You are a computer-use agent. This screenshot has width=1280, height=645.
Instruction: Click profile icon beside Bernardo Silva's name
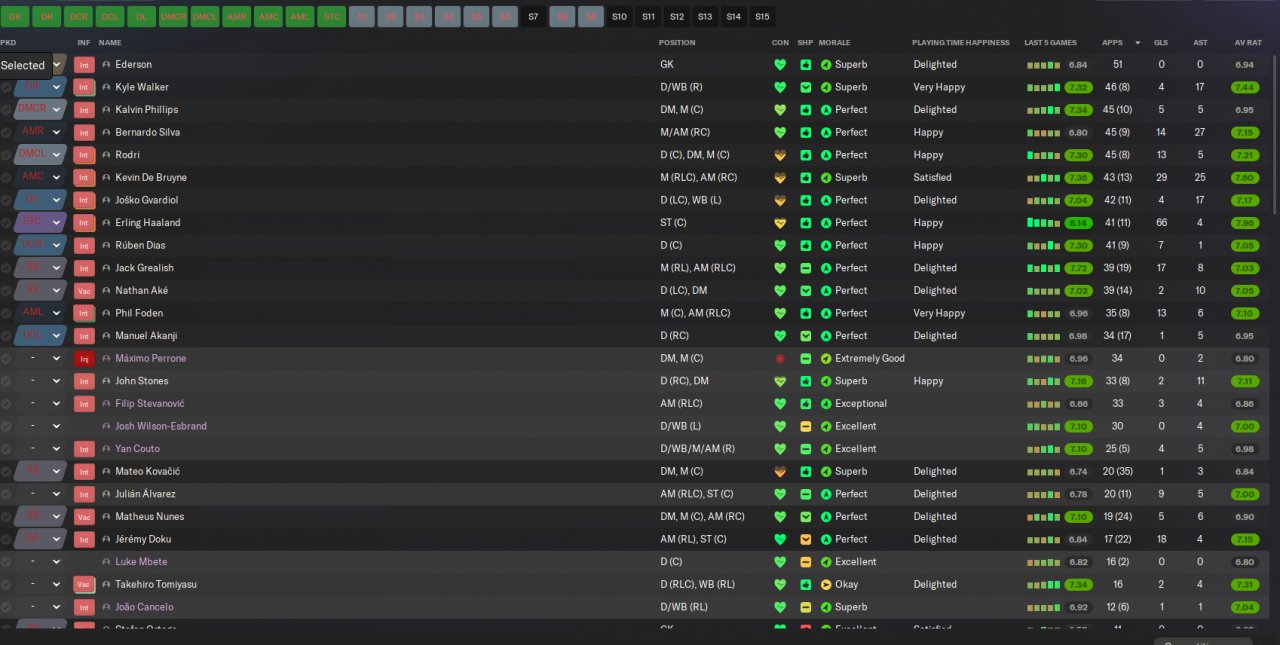pos(106,132)
